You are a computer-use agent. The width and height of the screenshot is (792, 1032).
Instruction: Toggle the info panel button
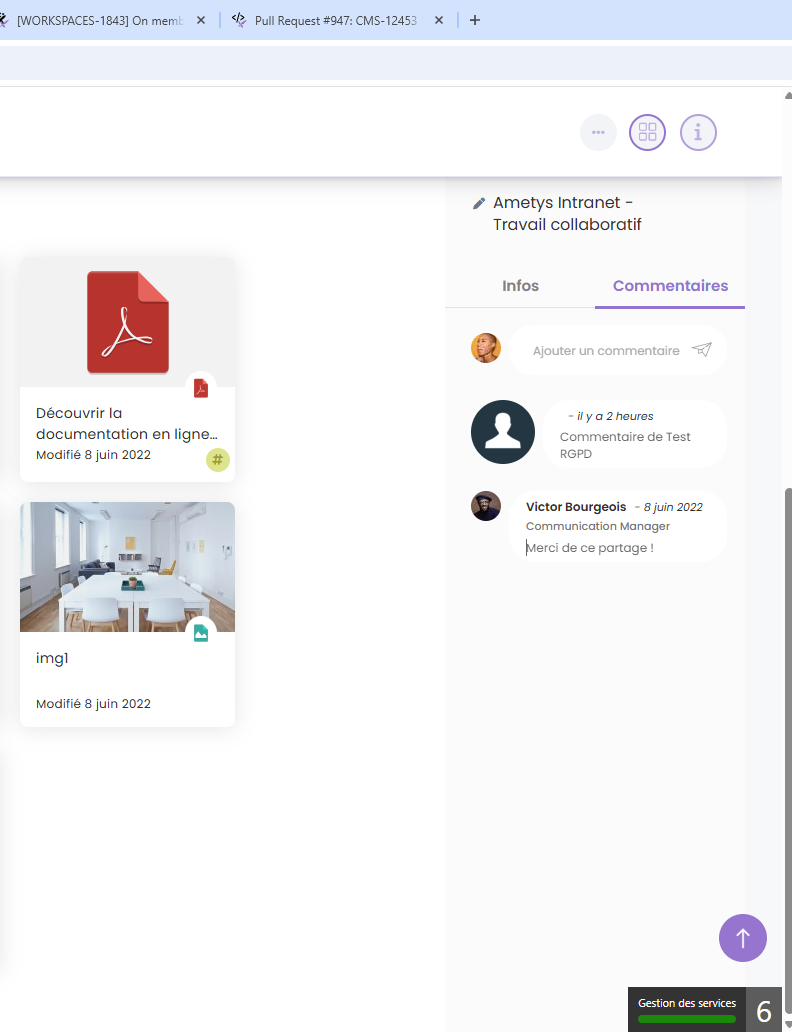click(698, 132)
